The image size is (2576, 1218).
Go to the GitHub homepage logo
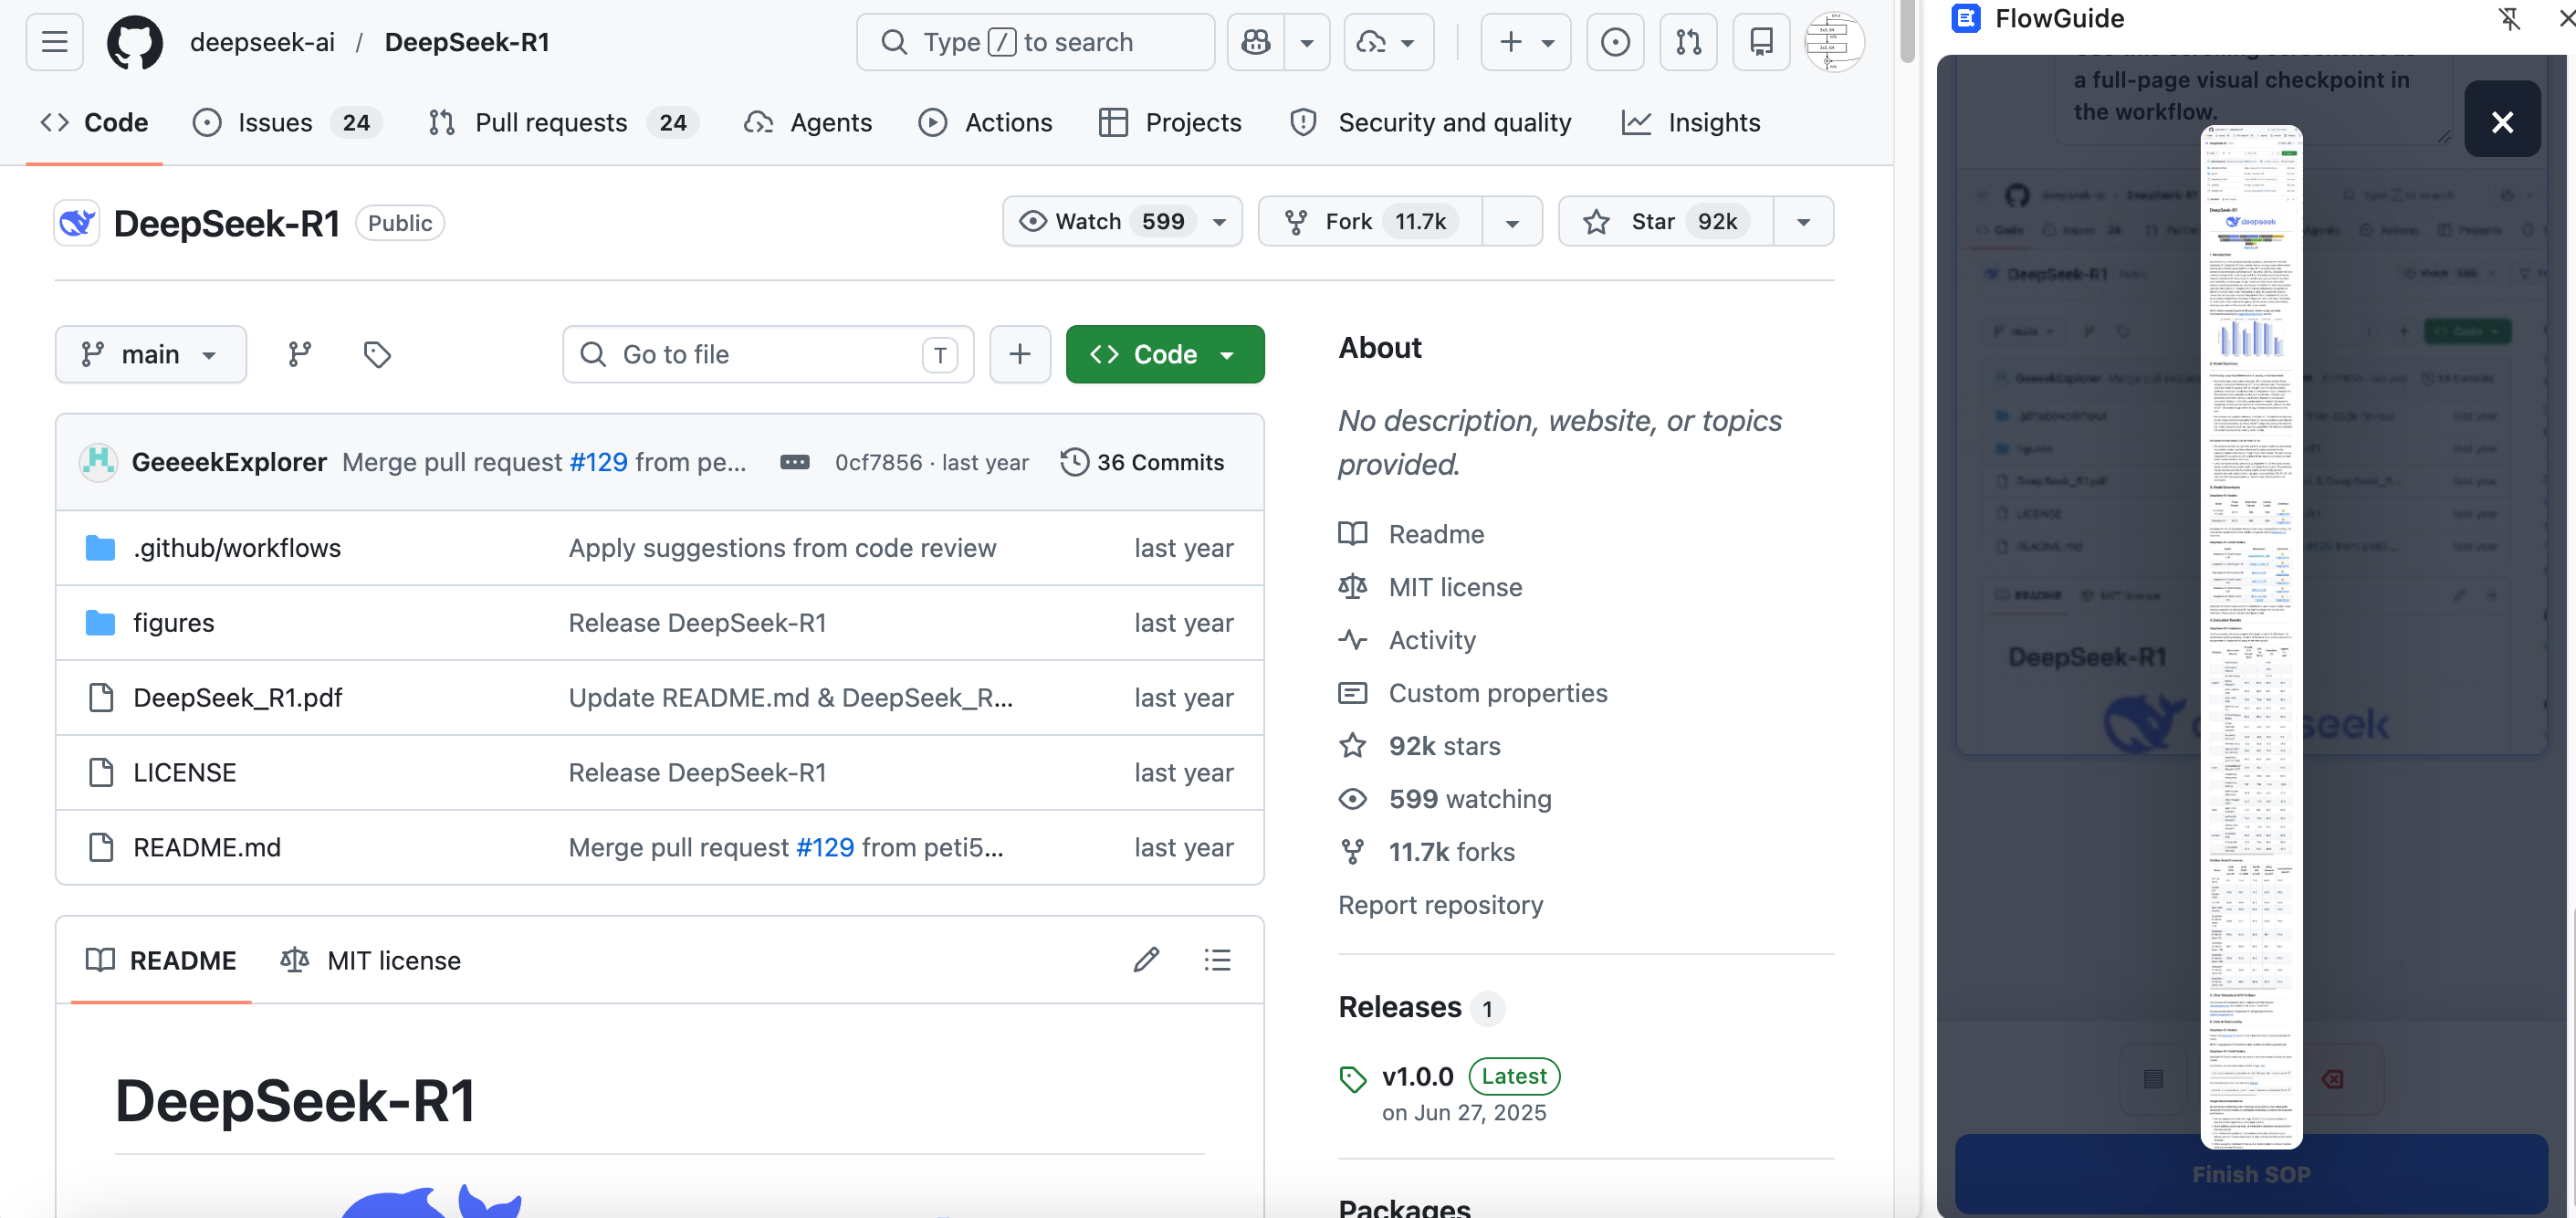(x=135, y=42)
